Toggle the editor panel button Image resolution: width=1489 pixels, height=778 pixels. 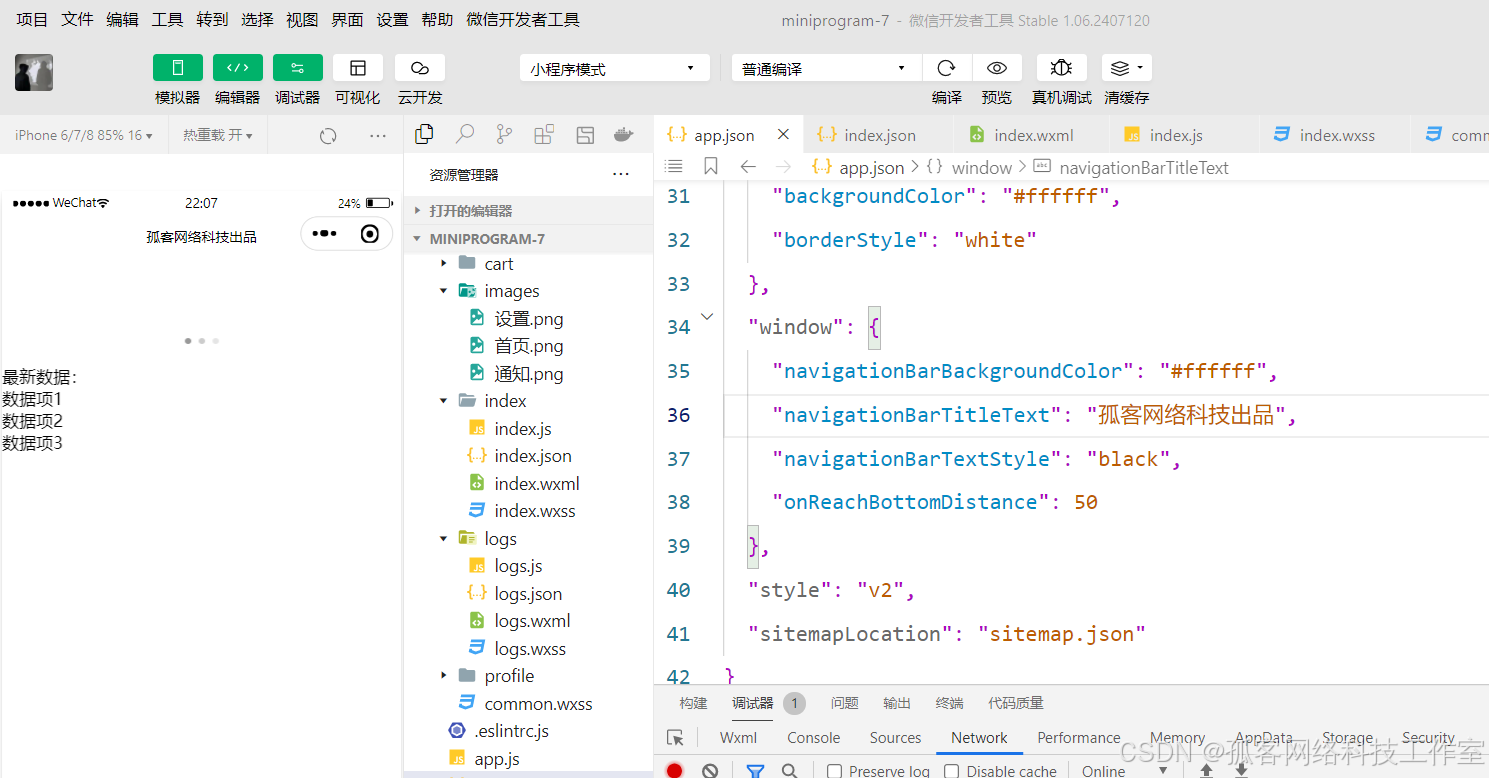[238, 67]
